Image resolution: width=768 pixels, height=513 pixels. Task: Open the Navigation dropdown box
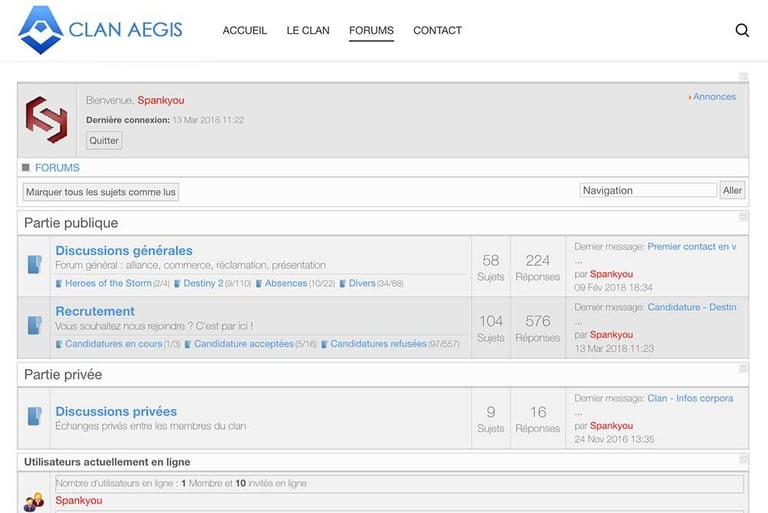click(x=648, y=191)
